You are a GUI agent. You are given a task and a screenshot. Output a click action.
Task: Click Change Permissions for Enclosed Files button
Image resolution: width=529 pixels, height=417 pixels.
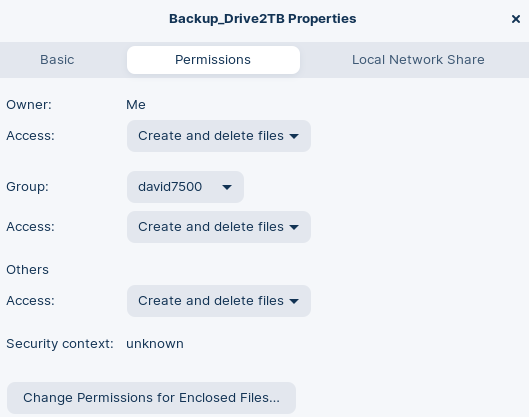coord(151,398)
